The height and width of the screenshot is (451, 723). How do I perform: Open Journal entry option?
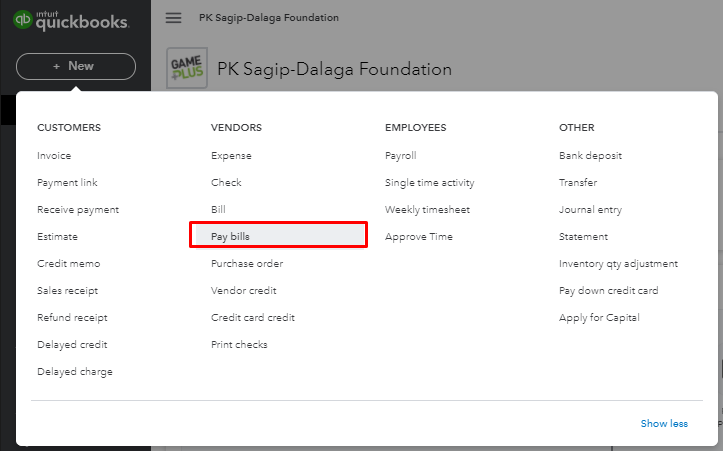[x=590, y=210]
